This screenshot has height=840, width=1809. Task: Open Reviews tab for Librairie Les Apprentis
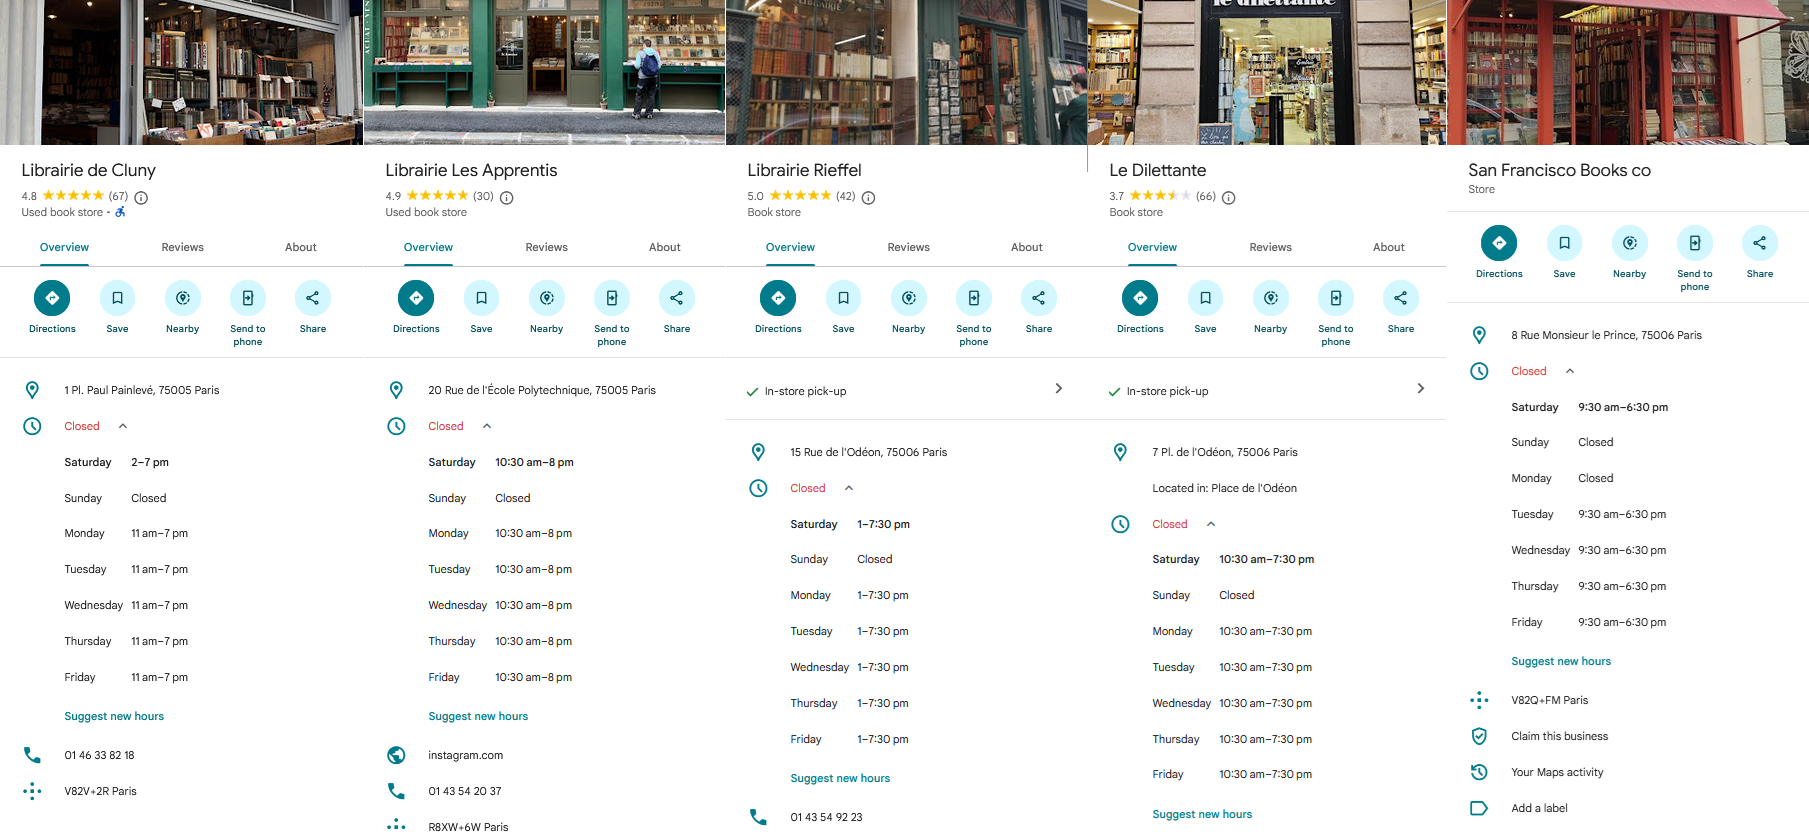pos(547,247)
